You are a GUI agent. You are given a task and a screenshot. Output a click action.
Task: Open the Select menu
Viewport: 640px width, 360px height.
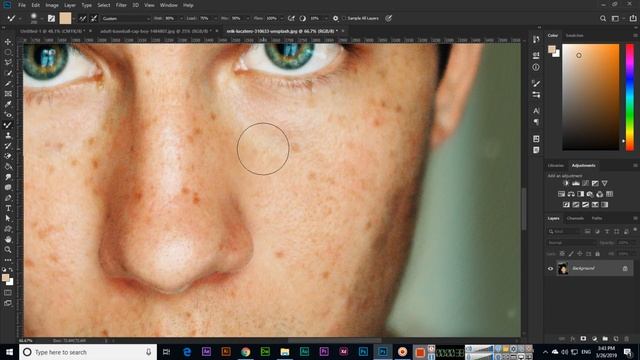click(x=103, y=5)
